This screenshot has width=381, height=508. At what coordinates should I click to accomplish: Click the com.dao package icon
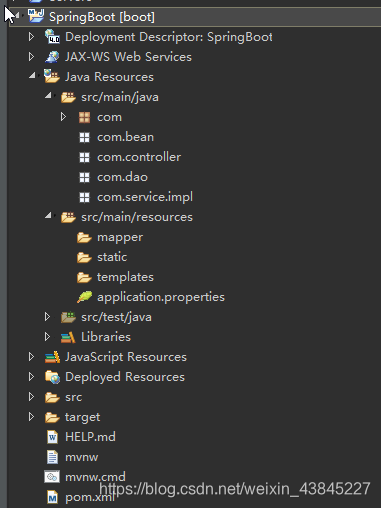coord(84,177)
